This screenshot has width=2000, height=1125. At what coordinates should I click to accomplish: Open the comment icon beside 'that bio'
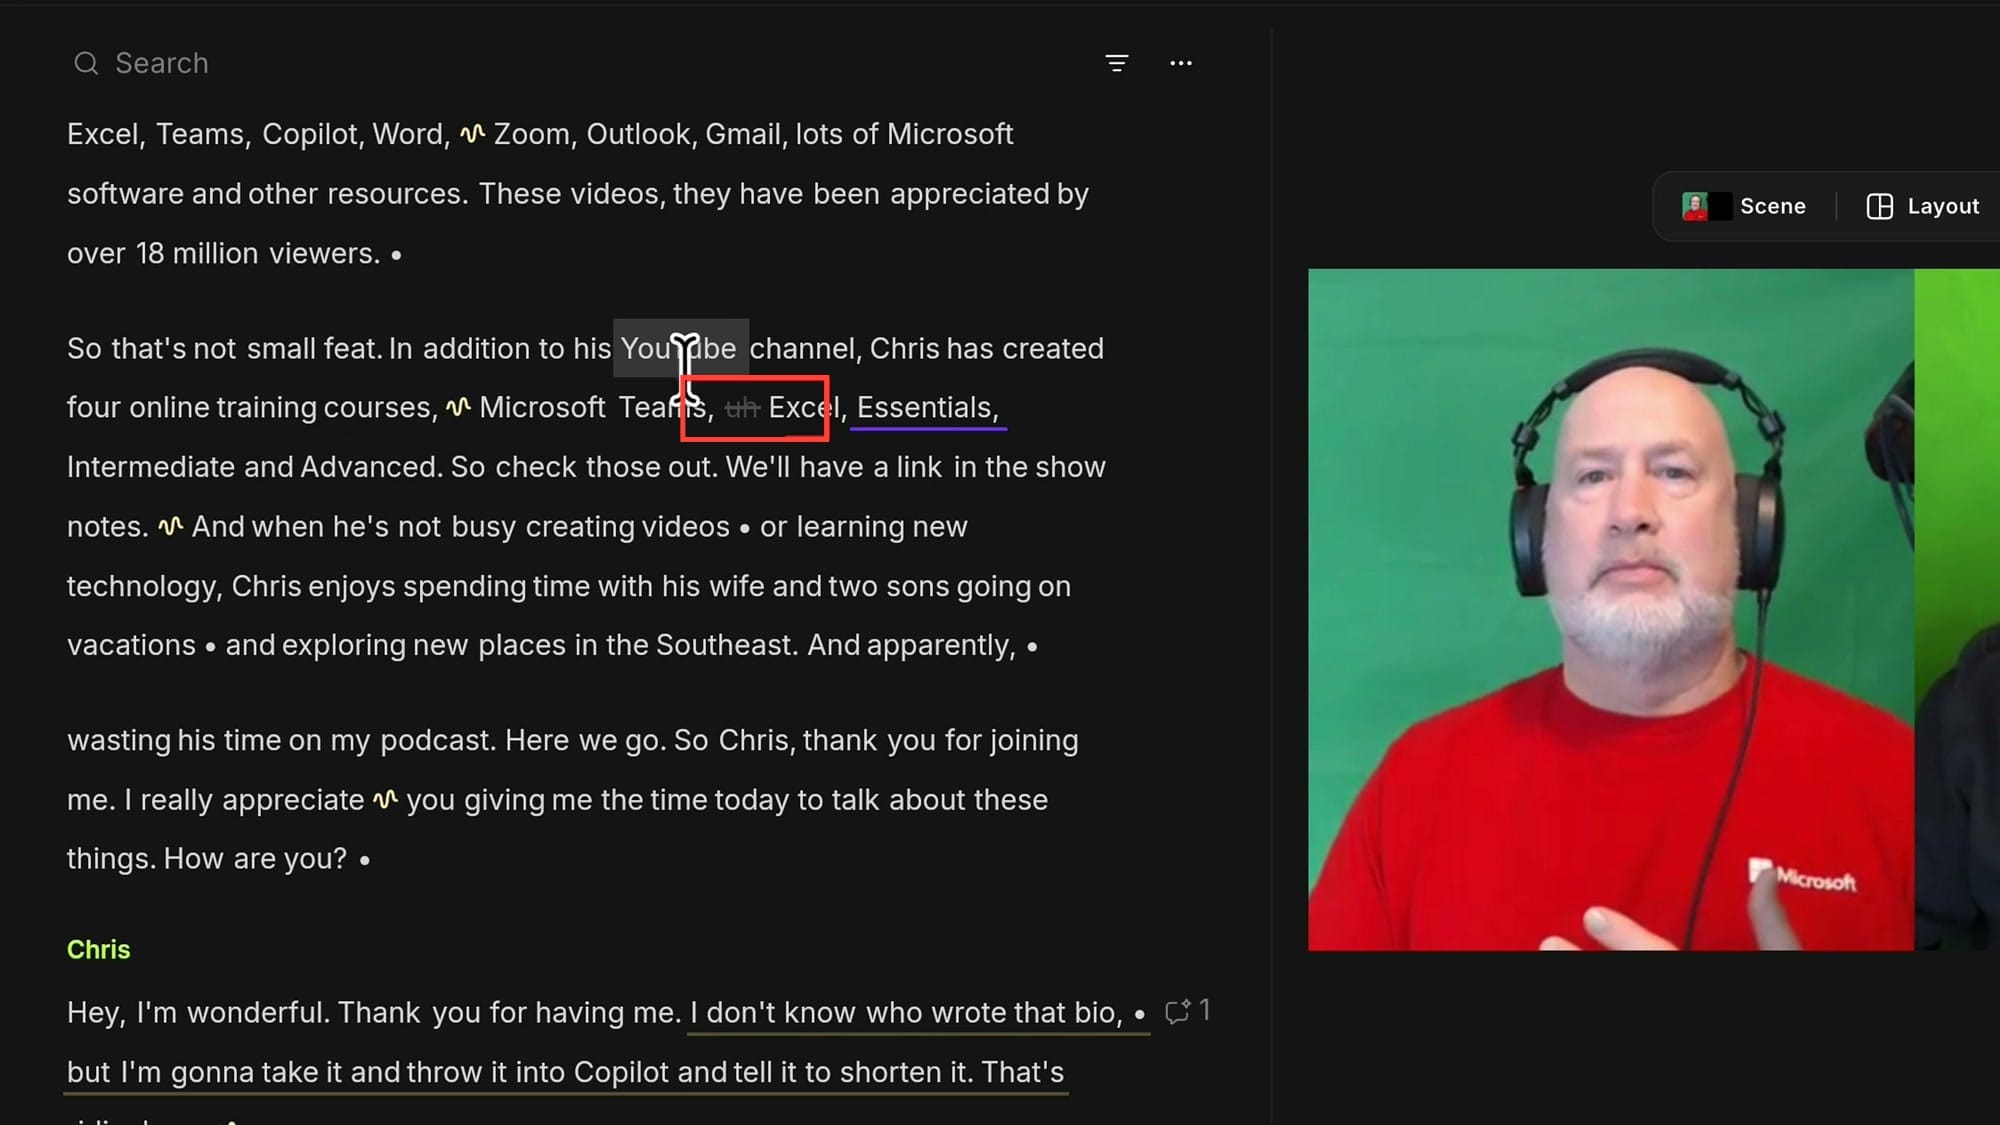pyautogui.click(x=1178, y=1011)
